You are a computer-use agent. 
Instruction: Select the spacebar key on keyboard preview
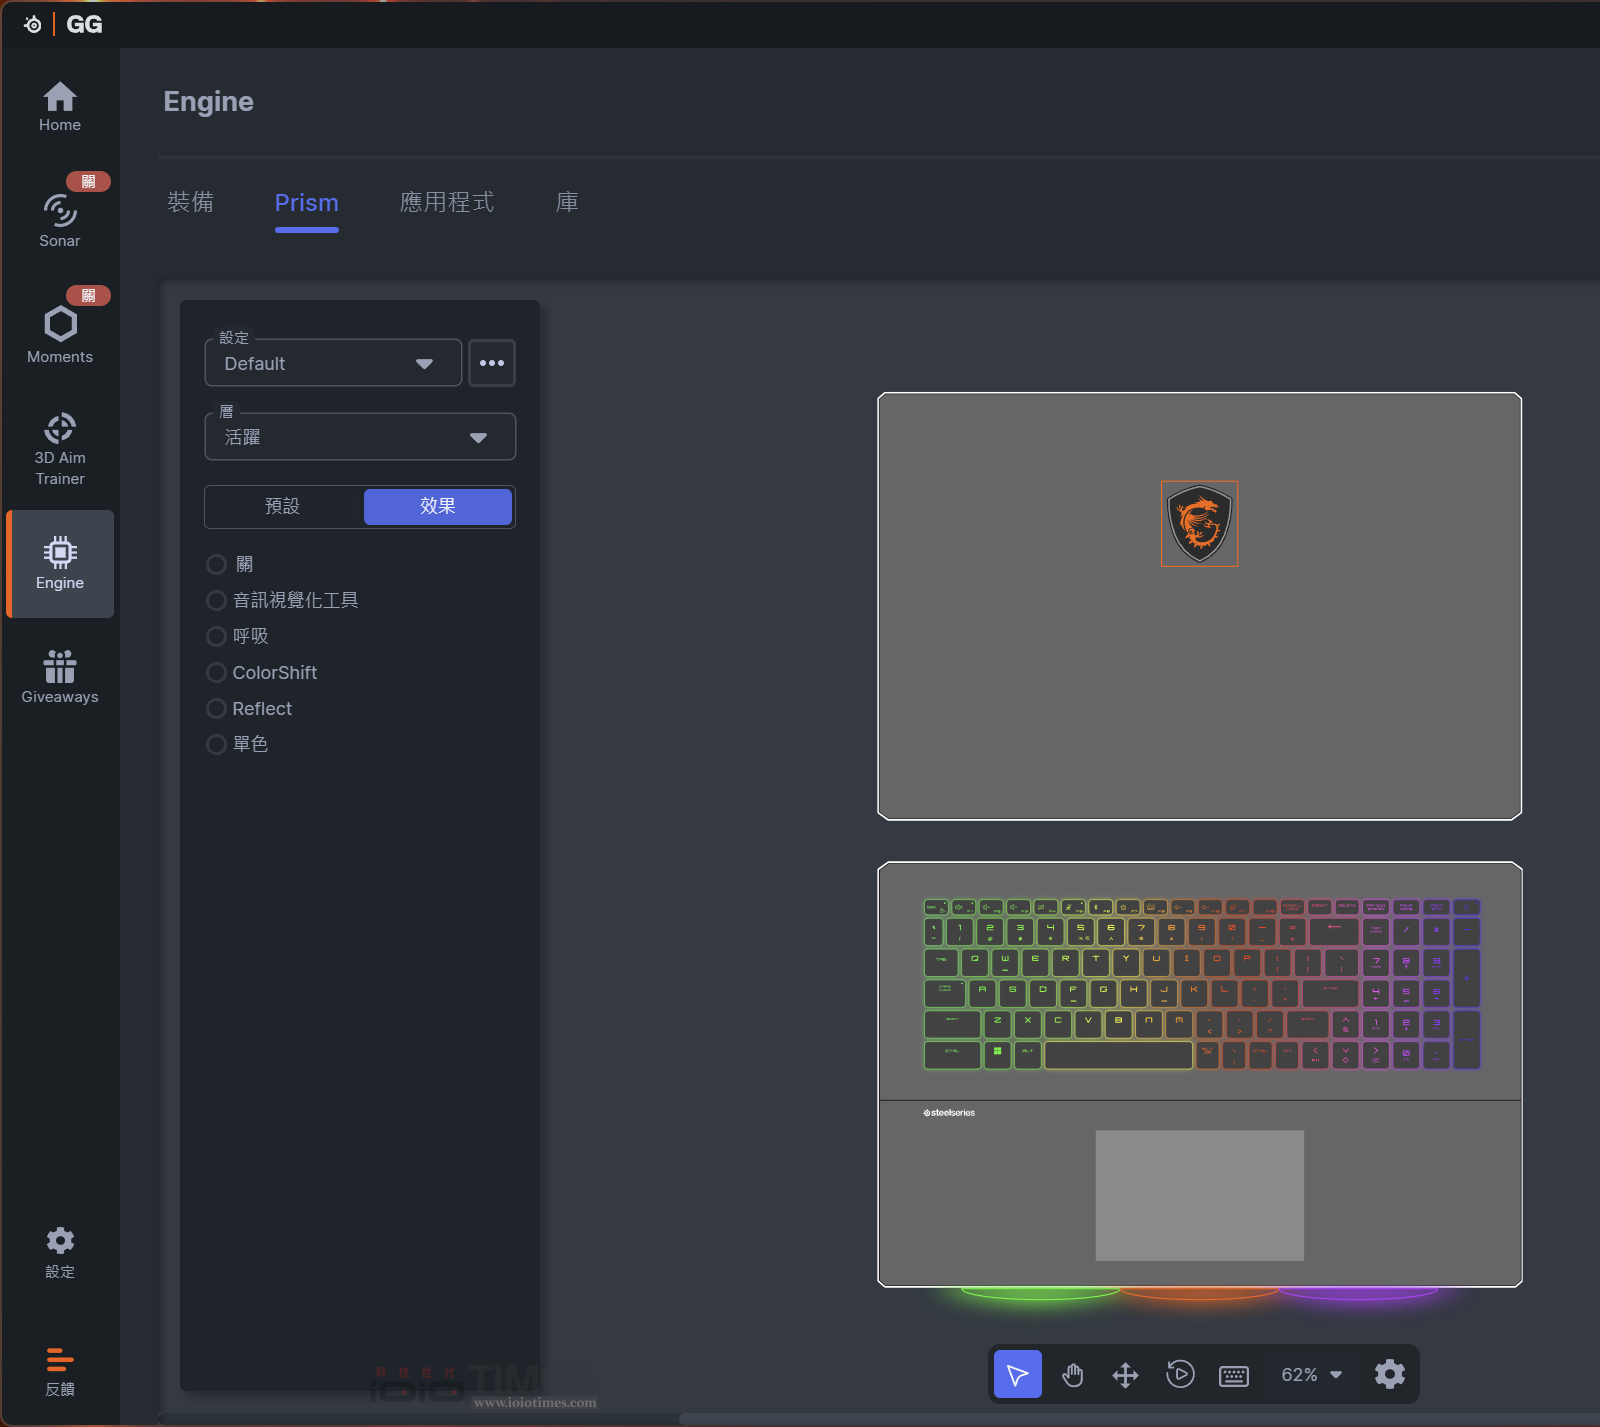[x=1118, y=1055]
